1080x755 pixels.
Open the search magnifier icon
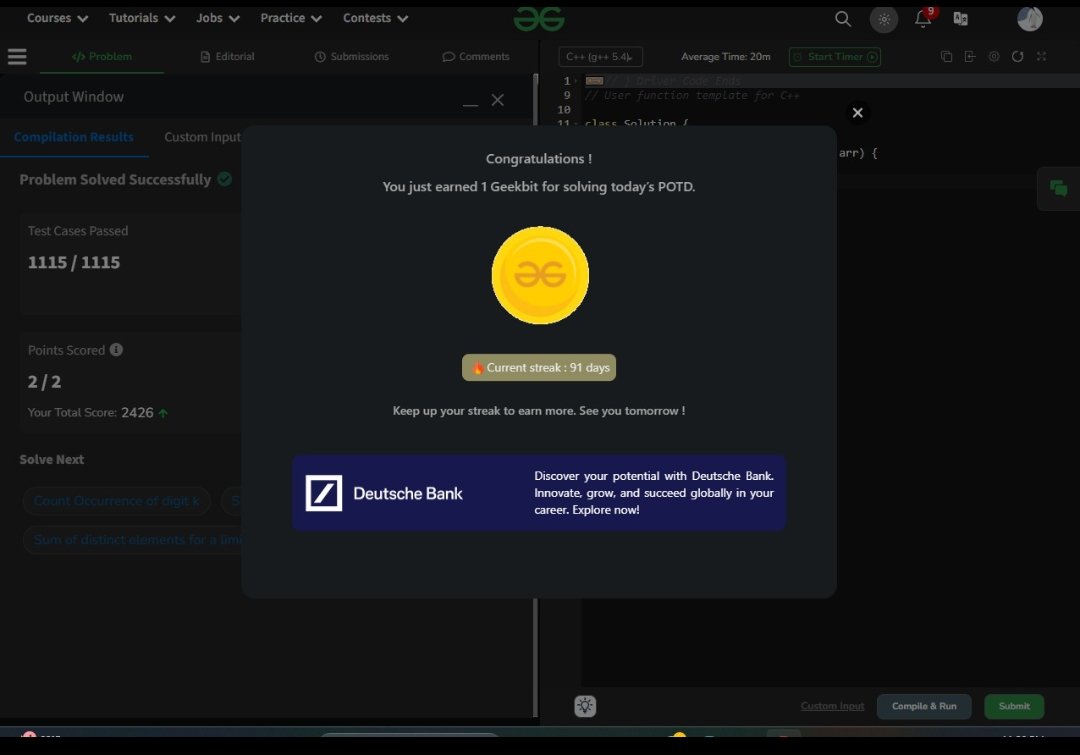point(842,19)
